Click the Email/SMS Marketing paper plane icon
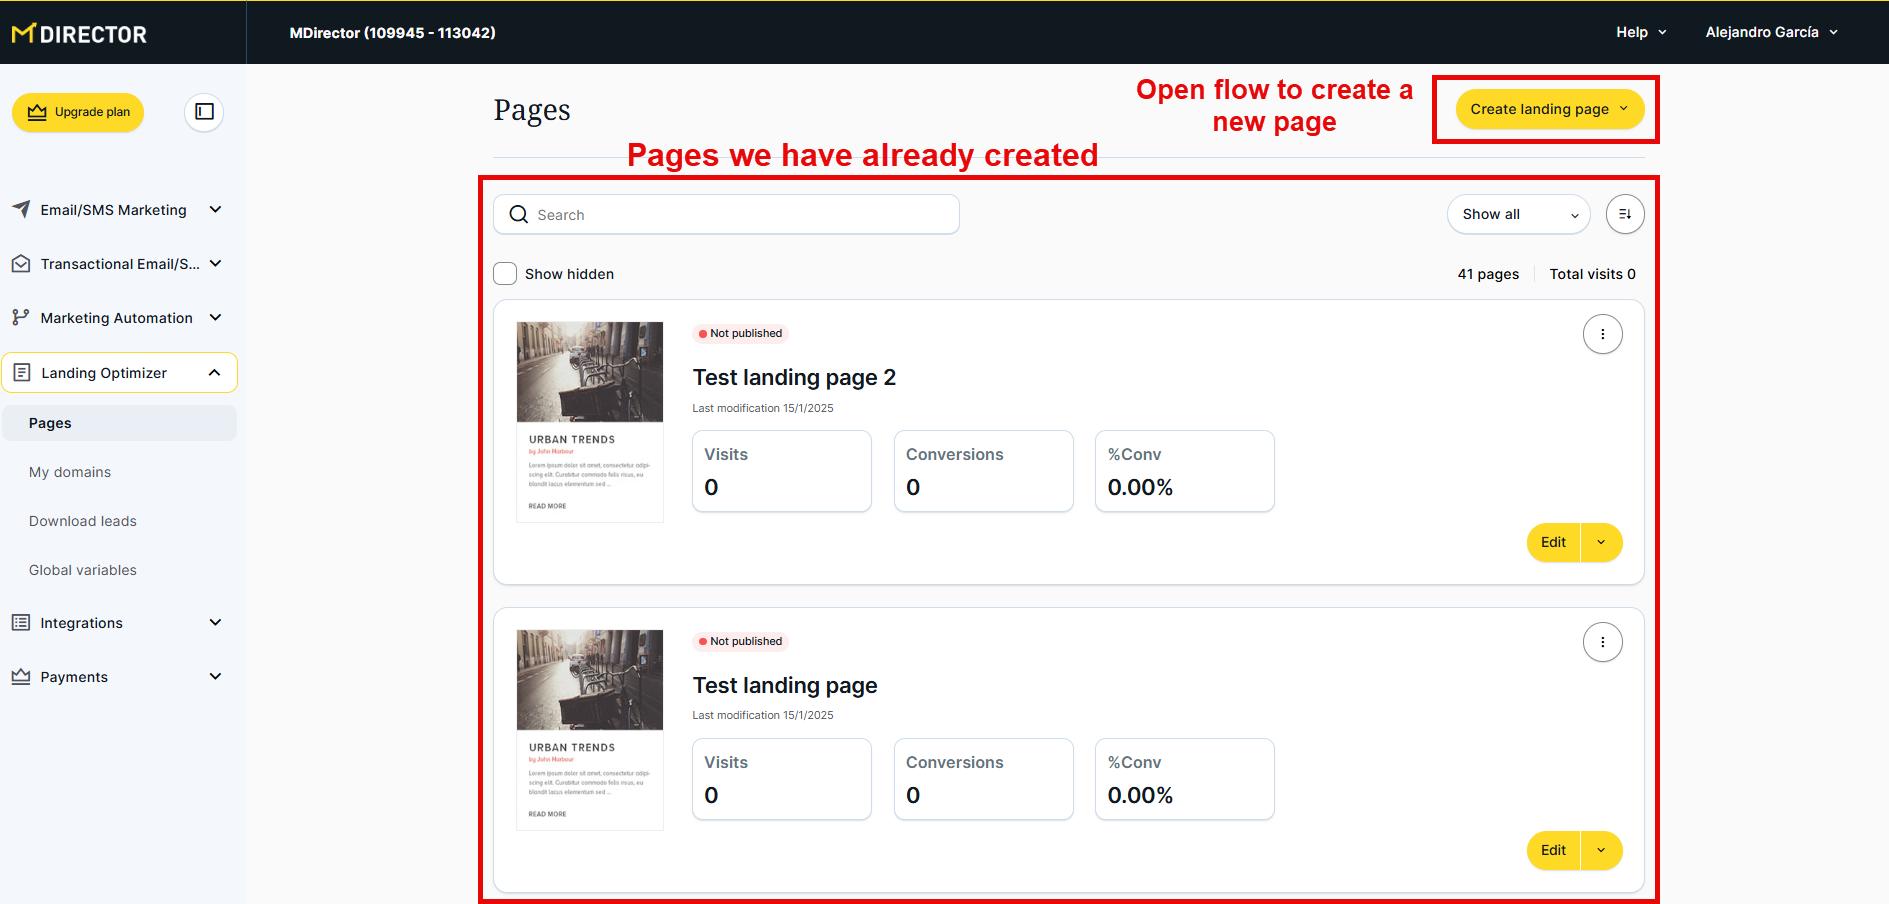 (21, 209)
